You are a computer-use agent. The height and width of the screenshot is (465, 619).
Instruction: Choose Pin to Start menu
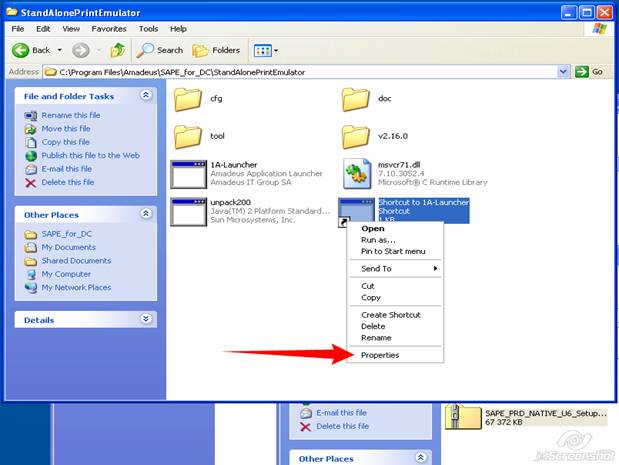point(395,251)
